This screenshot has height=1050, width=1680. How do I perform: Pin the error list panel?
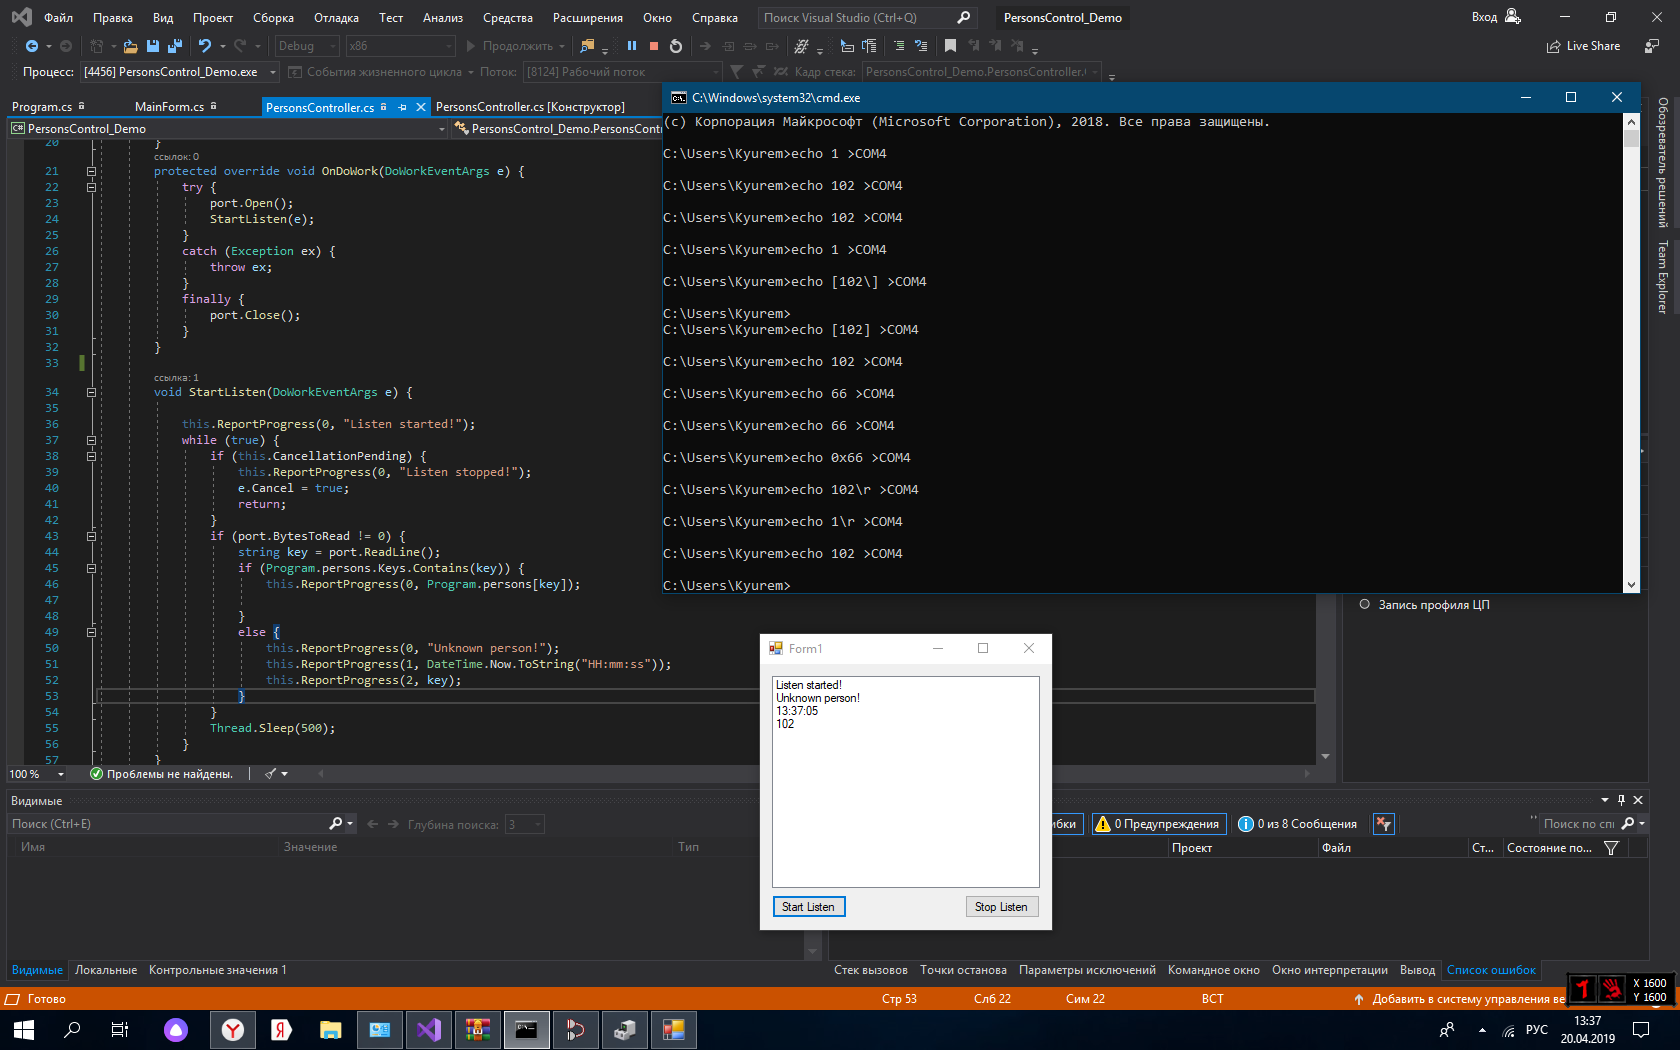pyautogui.click(x=1621, y=800)
